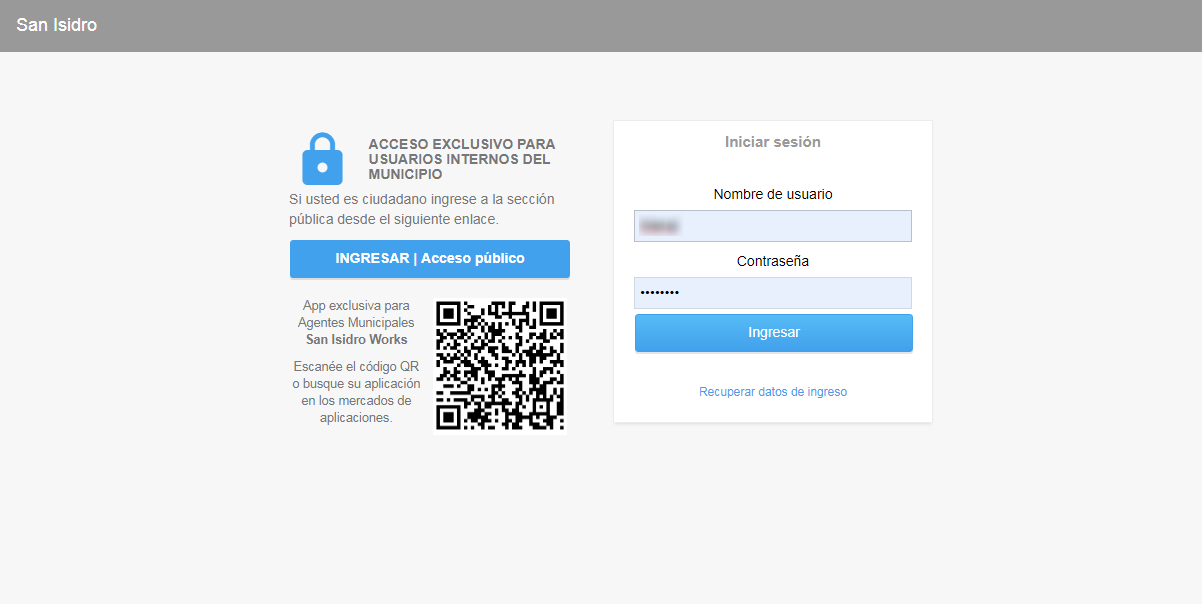The image size is (1202, 604).
Task: Click San Isidro title in header
Action: pyautogui.click(x=57, y=25)
